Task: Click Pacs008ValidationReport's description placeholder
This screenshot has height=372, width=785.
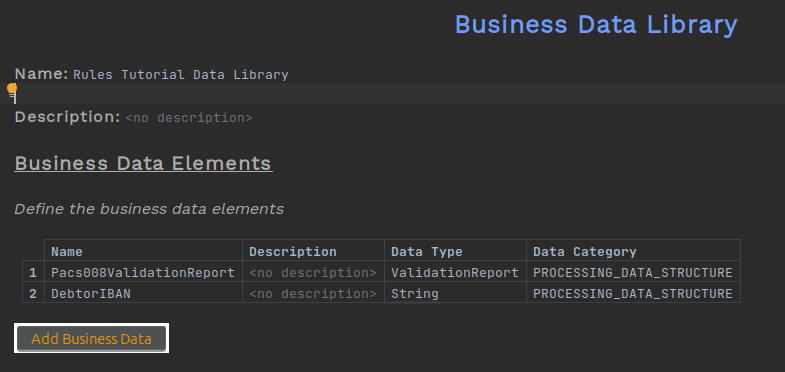Action: 313,272
